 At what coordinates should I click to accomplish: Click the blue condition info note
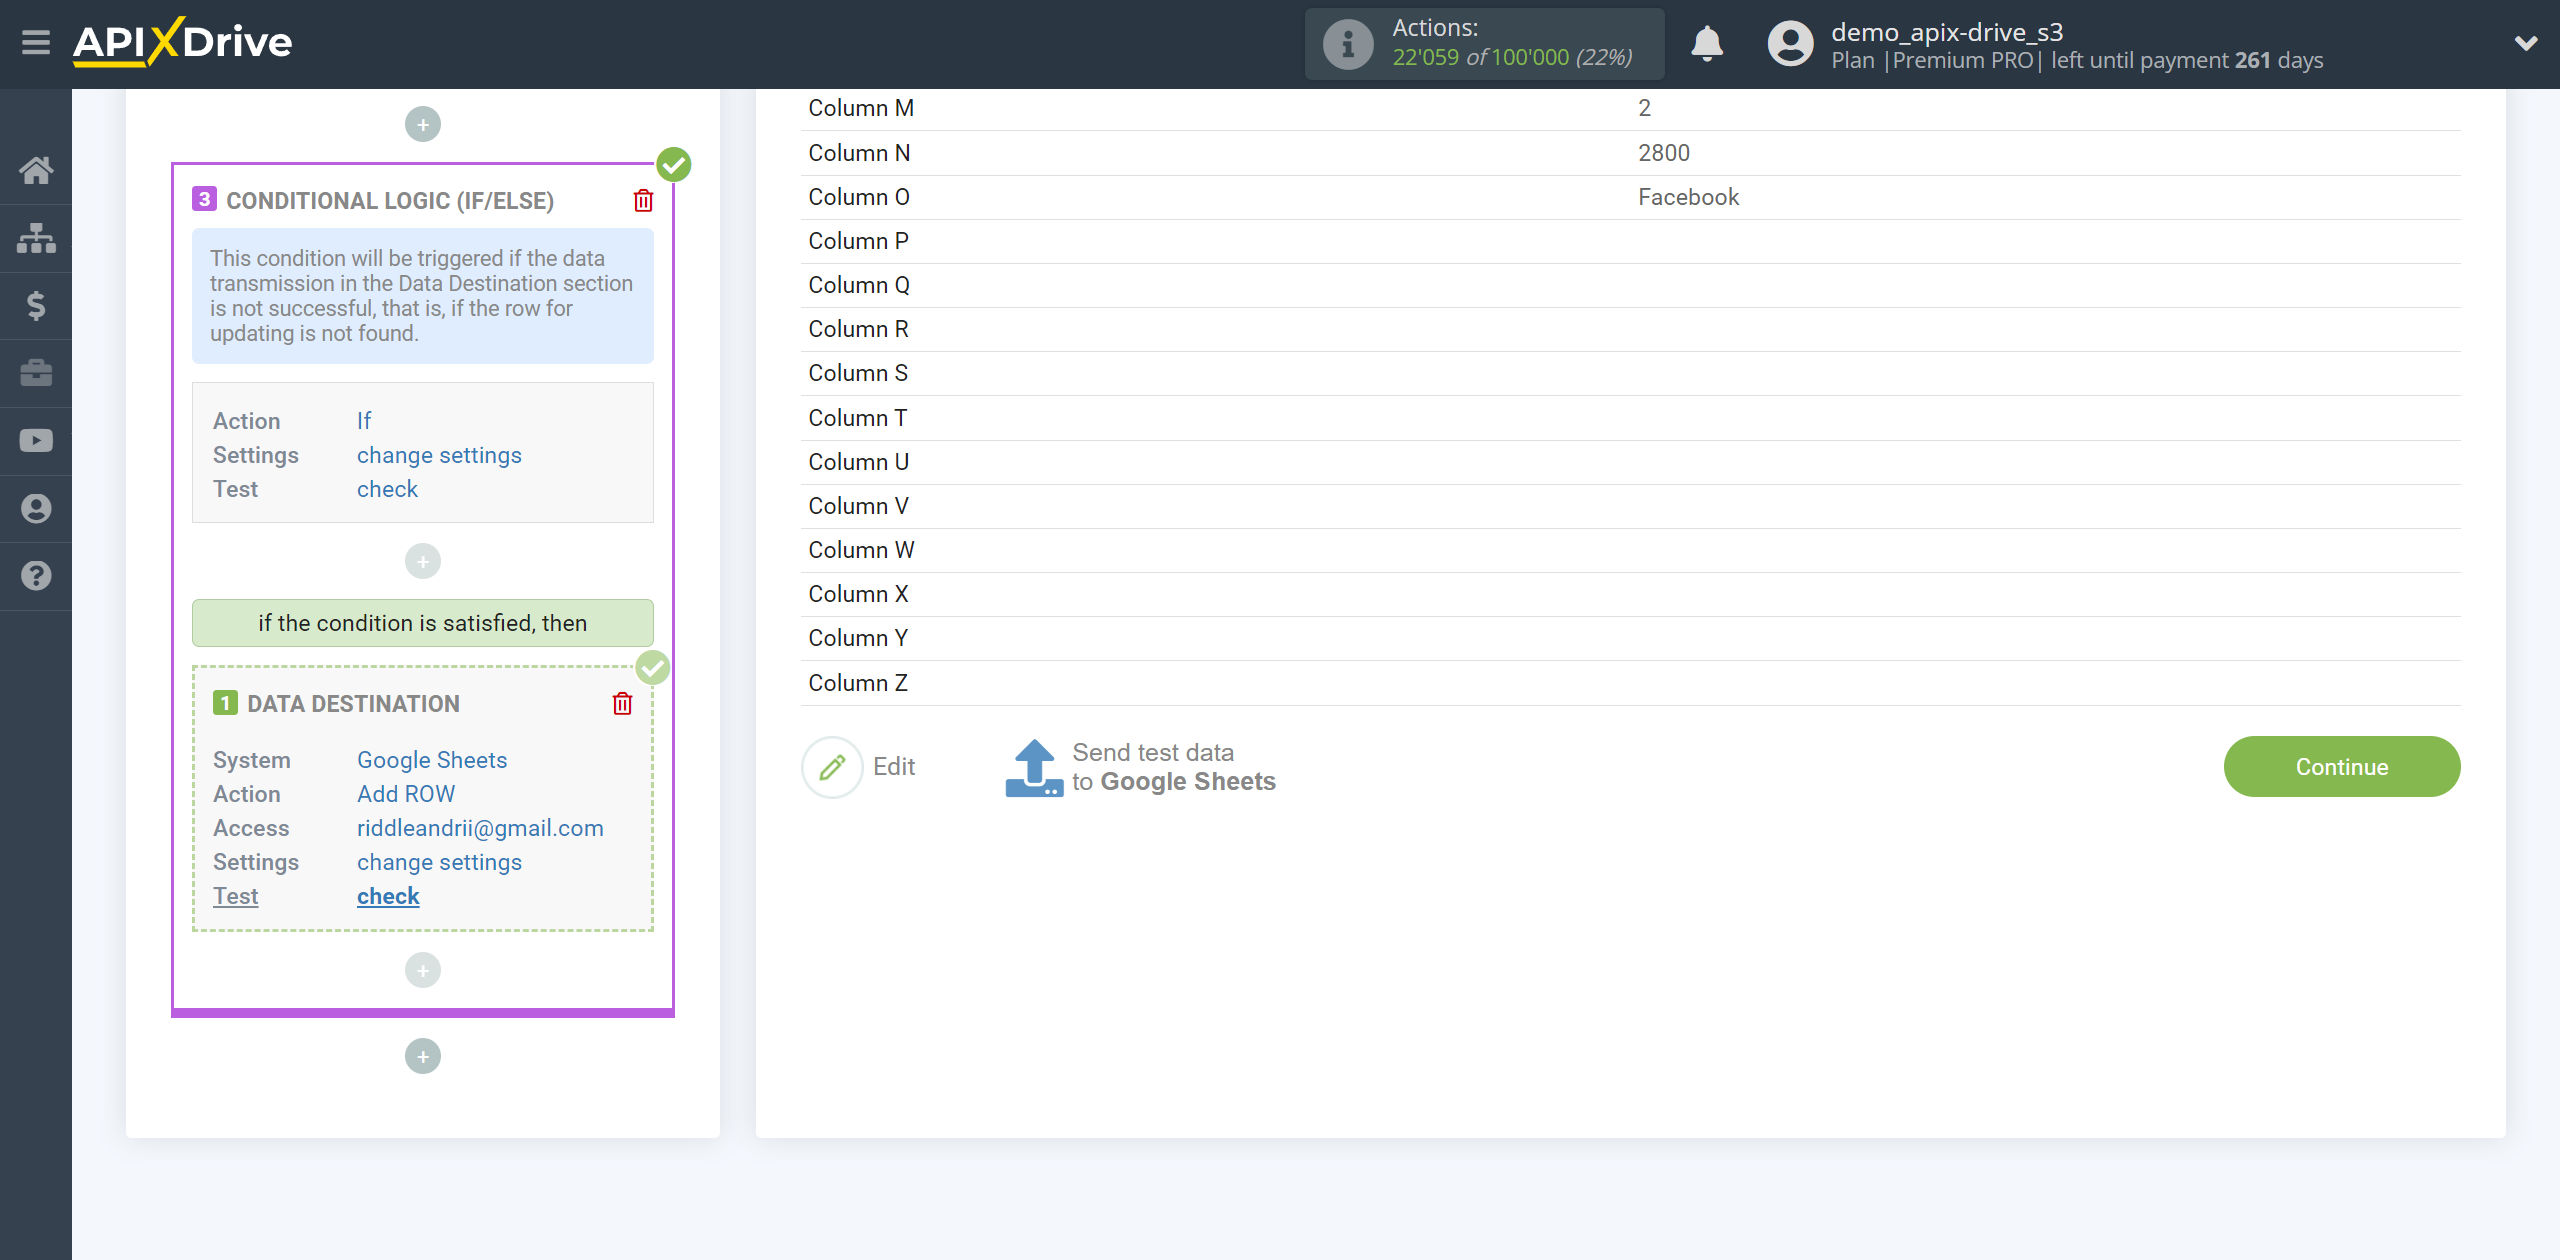tap(423, 296)
